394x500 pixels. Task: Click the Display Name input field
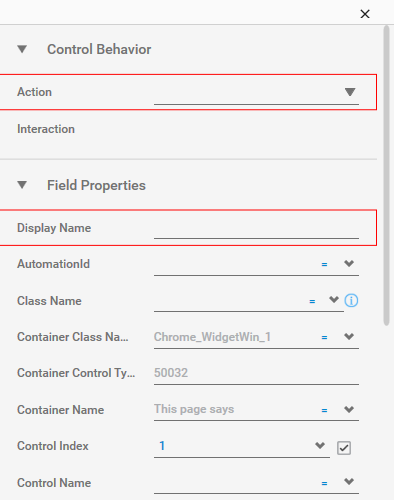[256, 229]
